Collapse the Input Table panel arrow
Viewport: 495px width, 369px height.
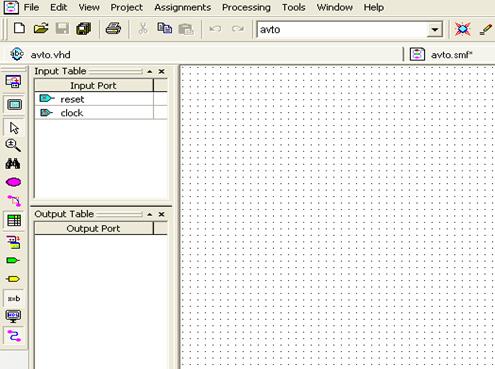pyautogui.click(x=150, y=71)
